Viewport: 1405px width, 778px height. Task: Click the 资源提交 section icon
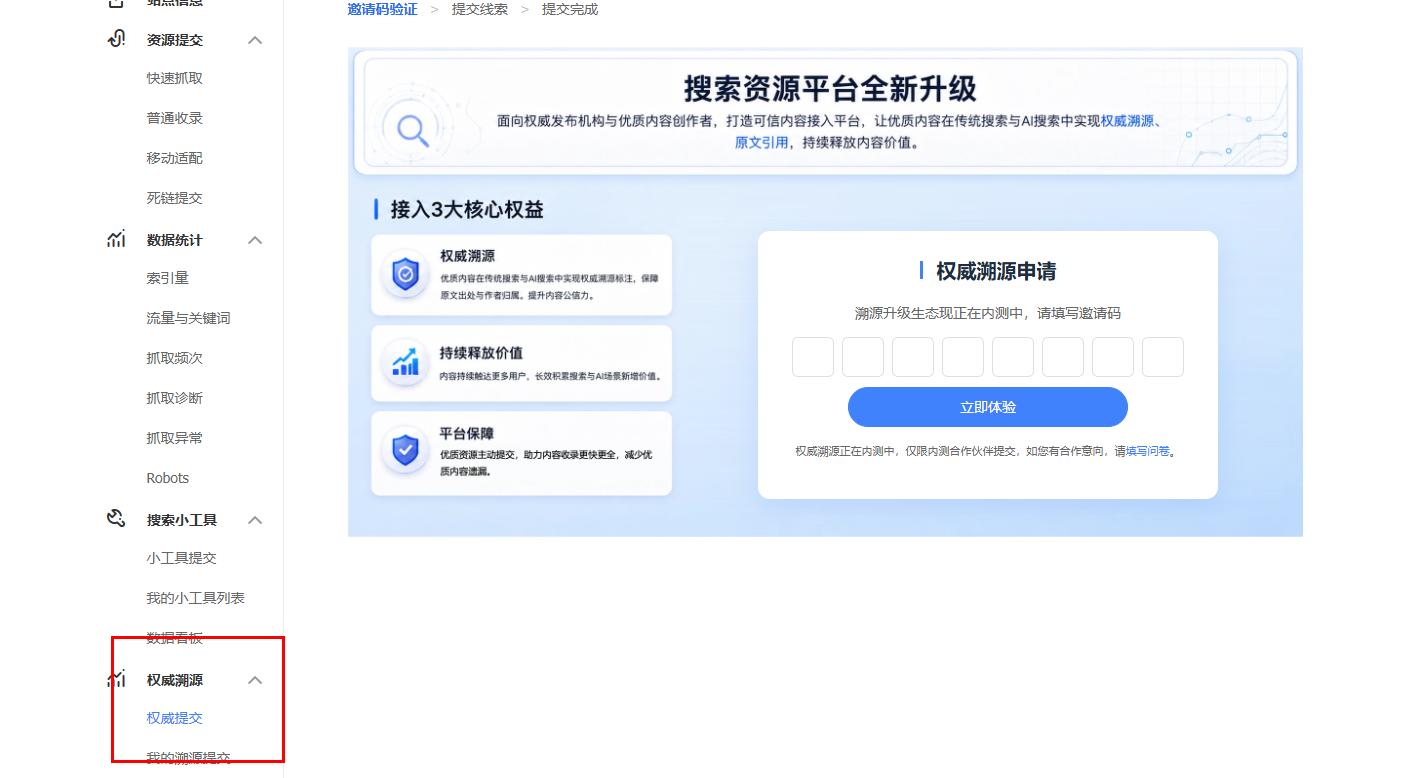pos(116,39)
